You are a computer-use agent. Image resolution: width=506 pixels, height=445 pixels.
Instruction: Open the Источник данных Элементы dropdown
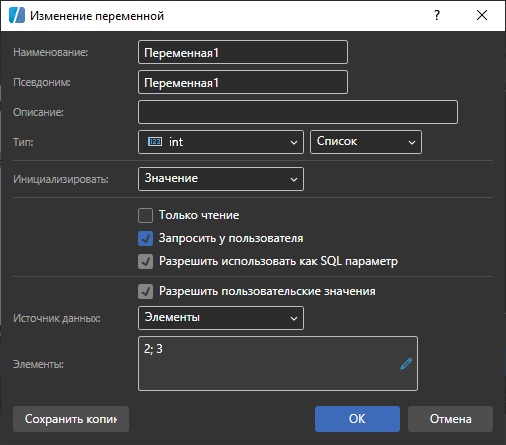[x=221, y=318]
